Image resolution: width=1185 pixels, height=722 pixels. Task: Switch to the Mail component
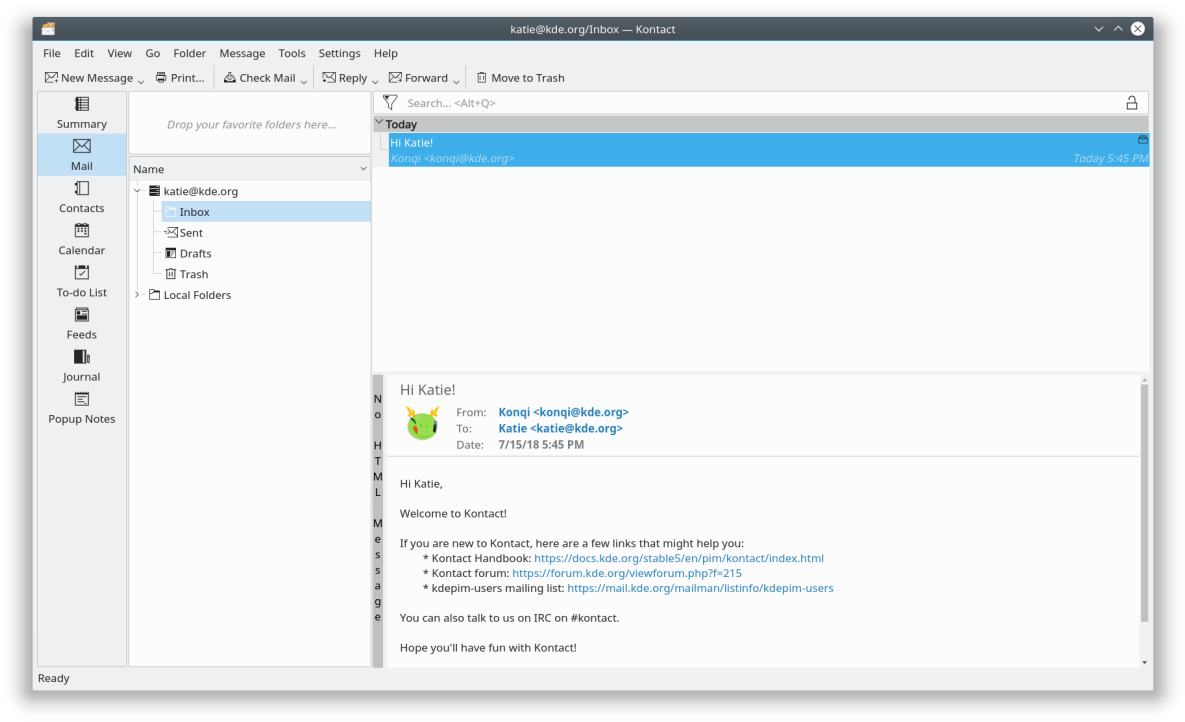(82, 155)
